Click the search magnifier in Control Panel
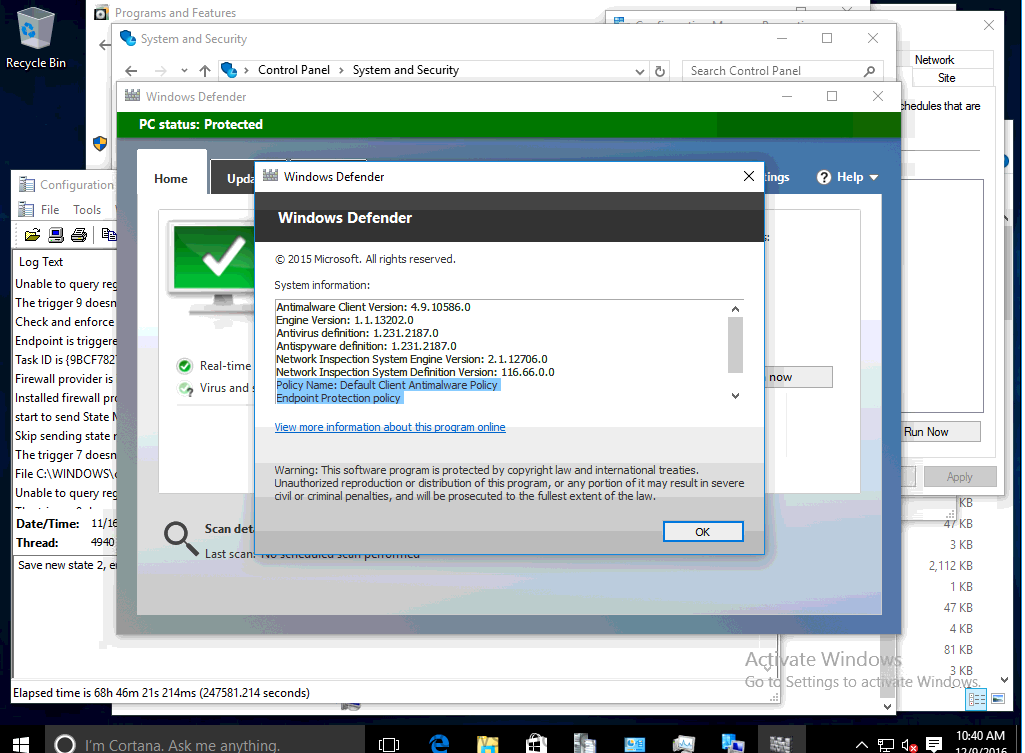Viewport: 1025px width, 753px height. [869, 71]
